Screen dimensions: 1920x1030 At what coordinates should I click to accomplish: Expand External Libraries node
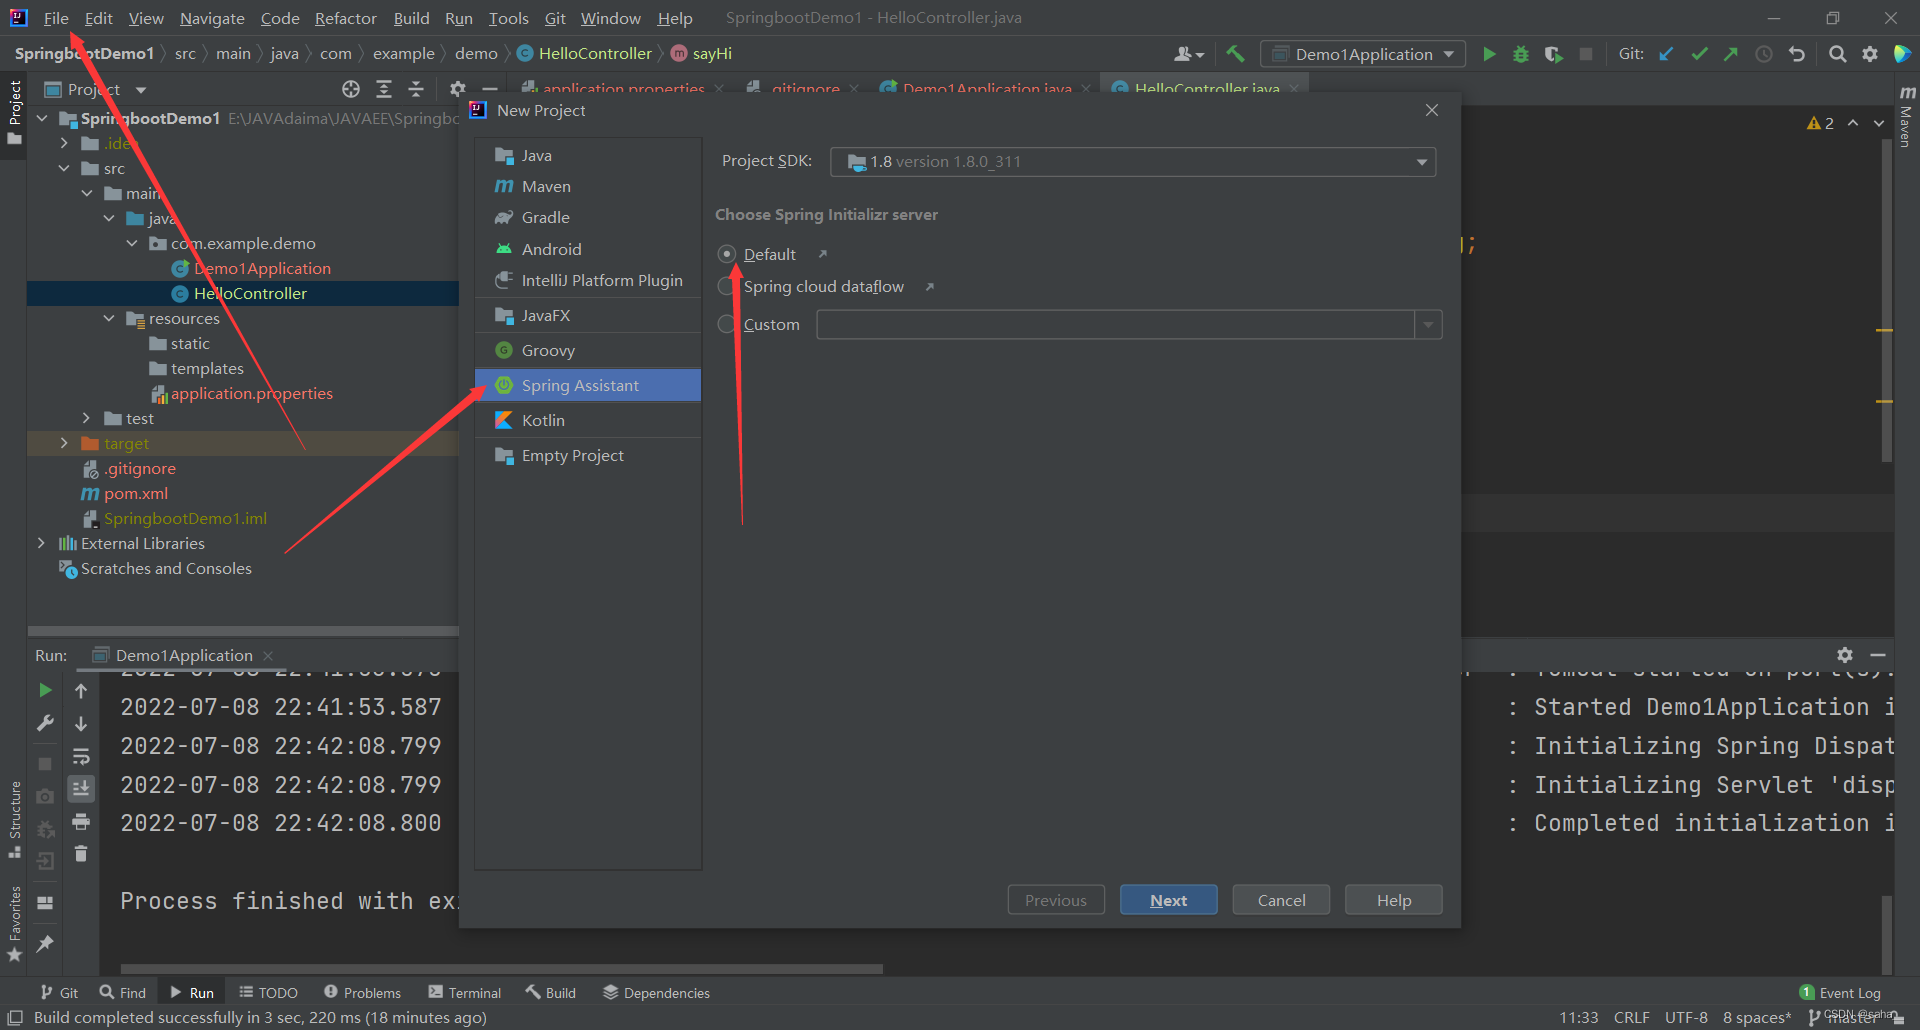coord(41,543)
